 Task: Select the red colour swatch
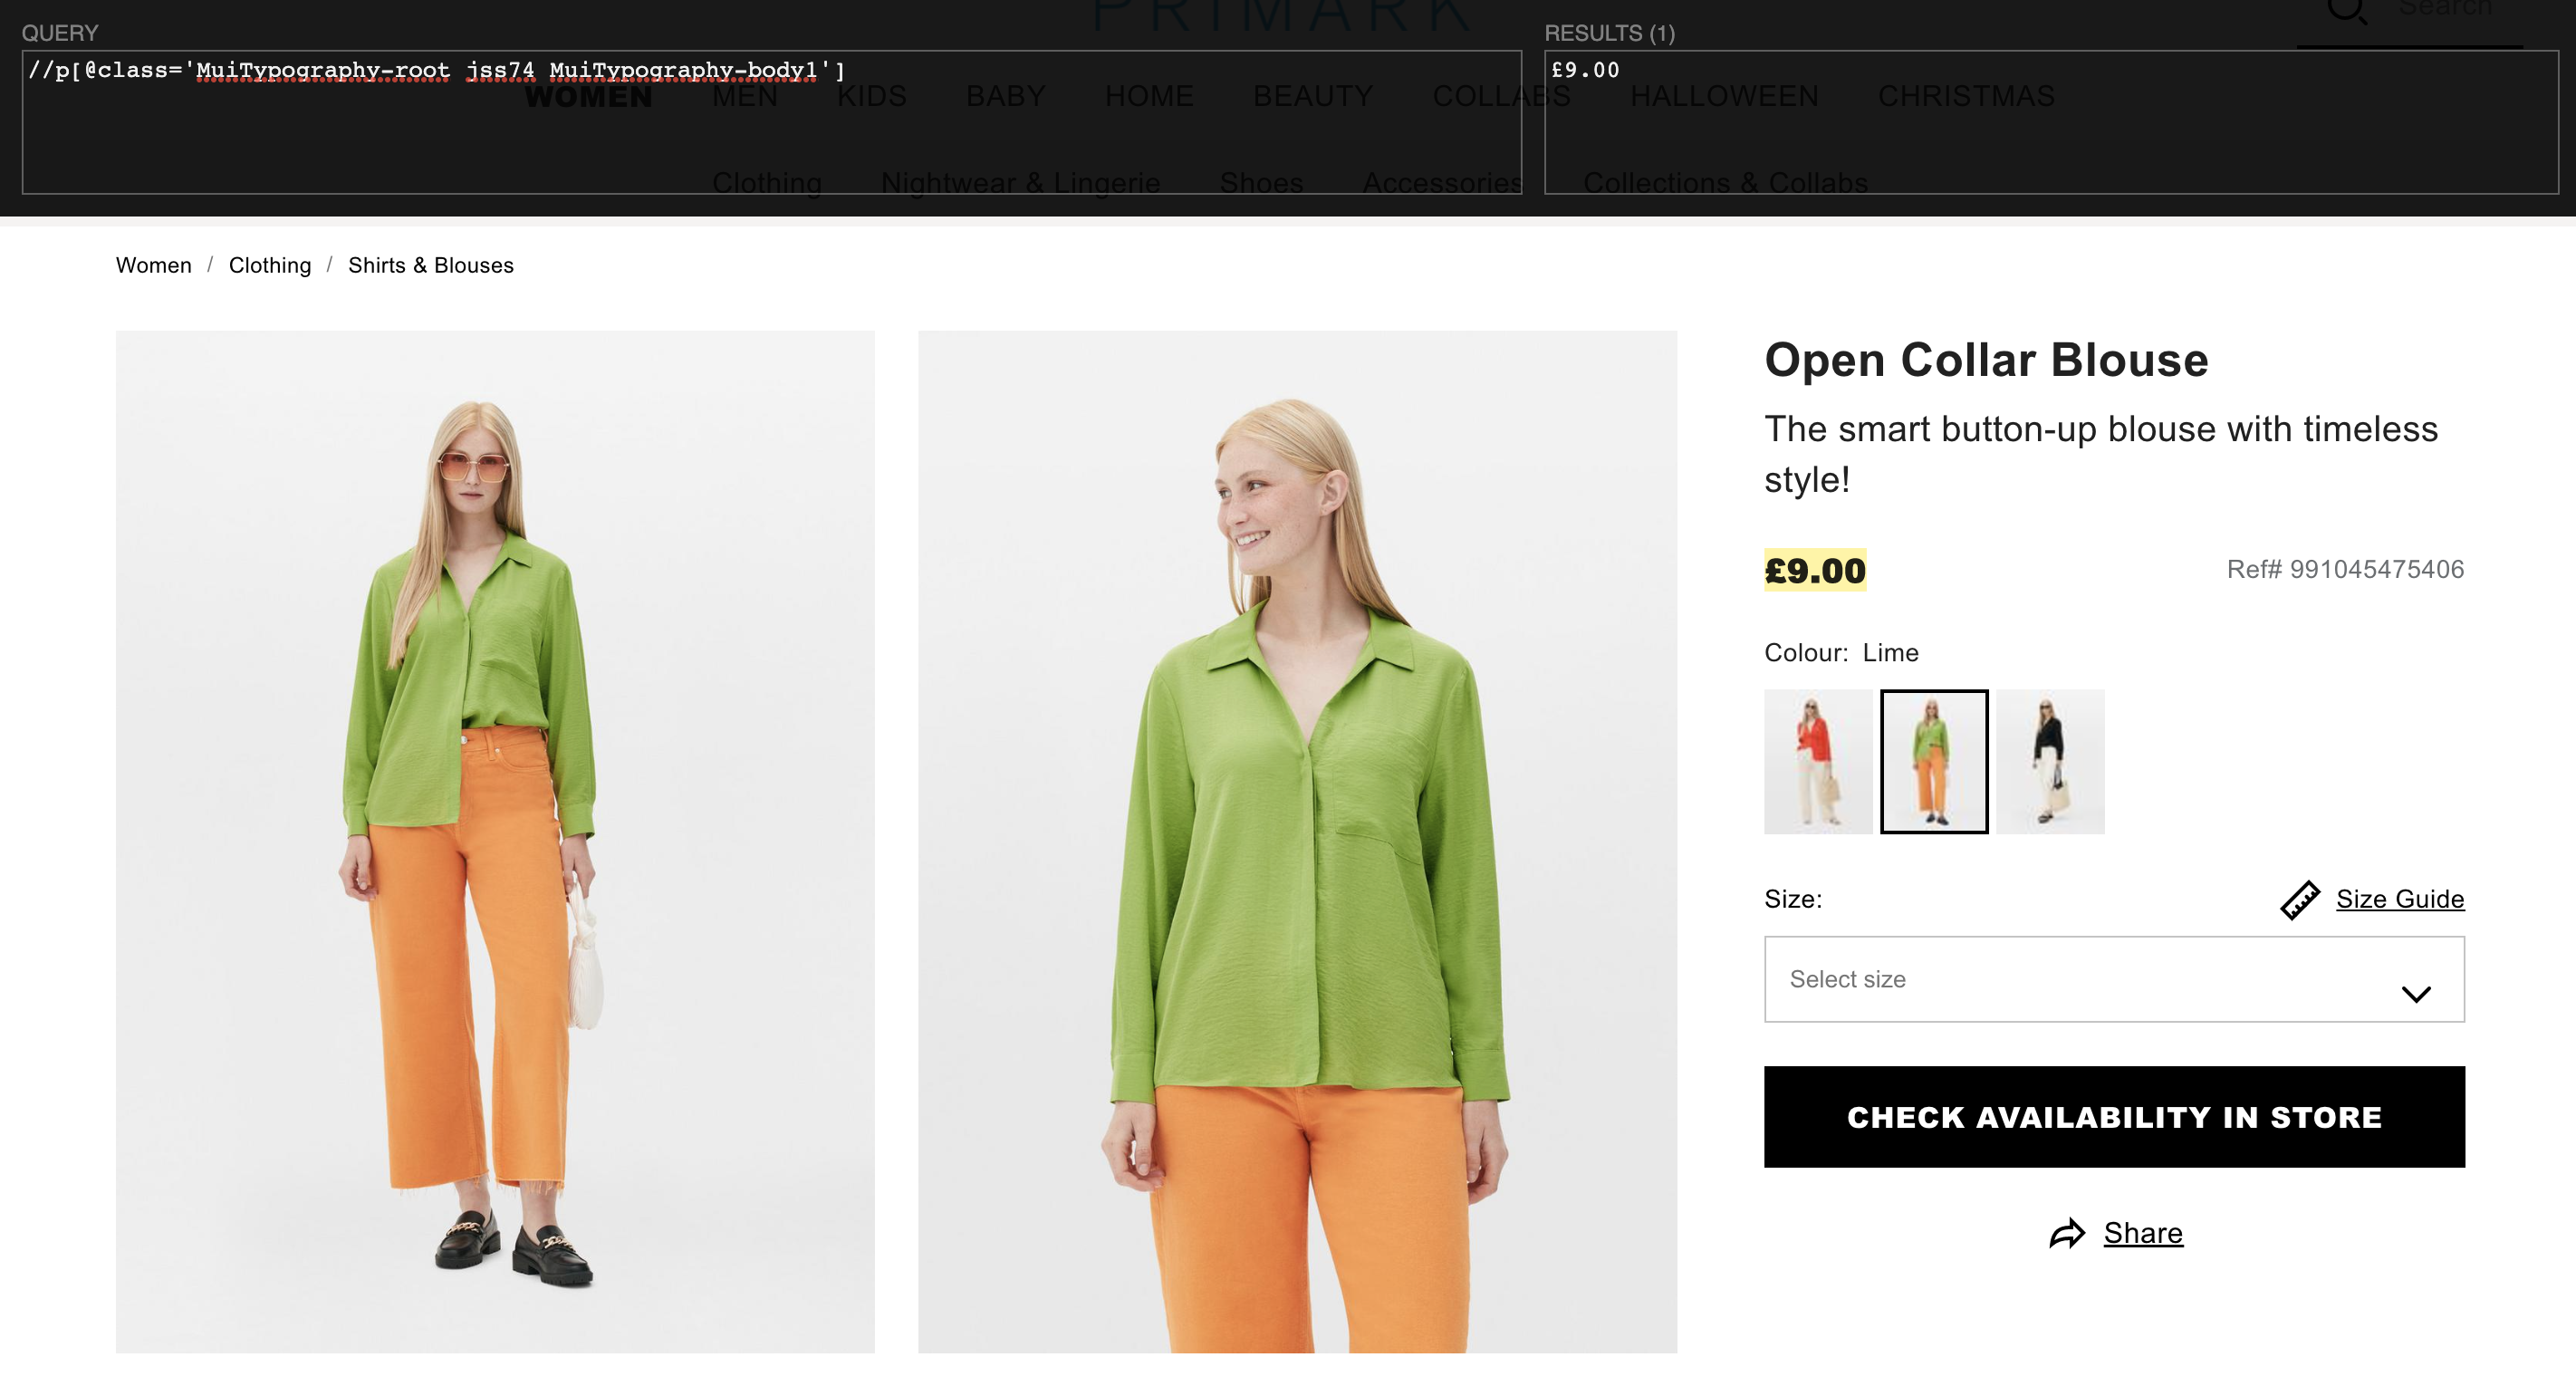click(x=1813, y=759)
